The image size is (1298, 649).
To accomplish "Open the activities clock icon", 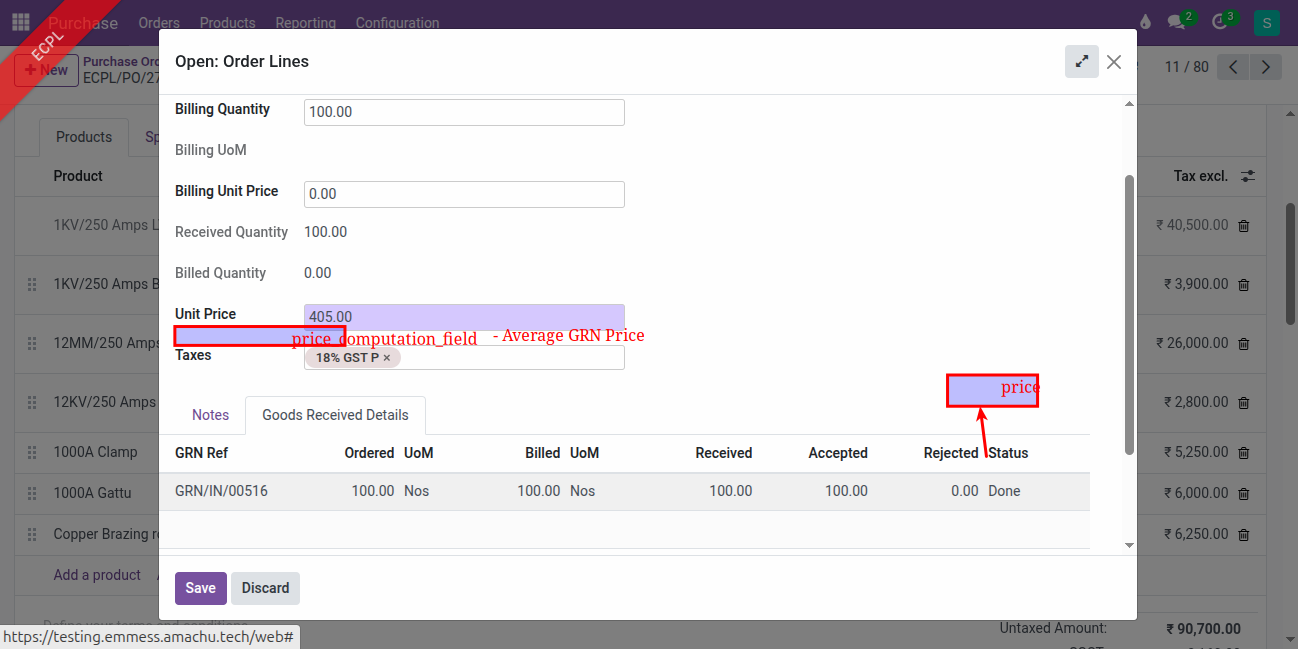I will pyautogui.click(x=1220, y=22).
